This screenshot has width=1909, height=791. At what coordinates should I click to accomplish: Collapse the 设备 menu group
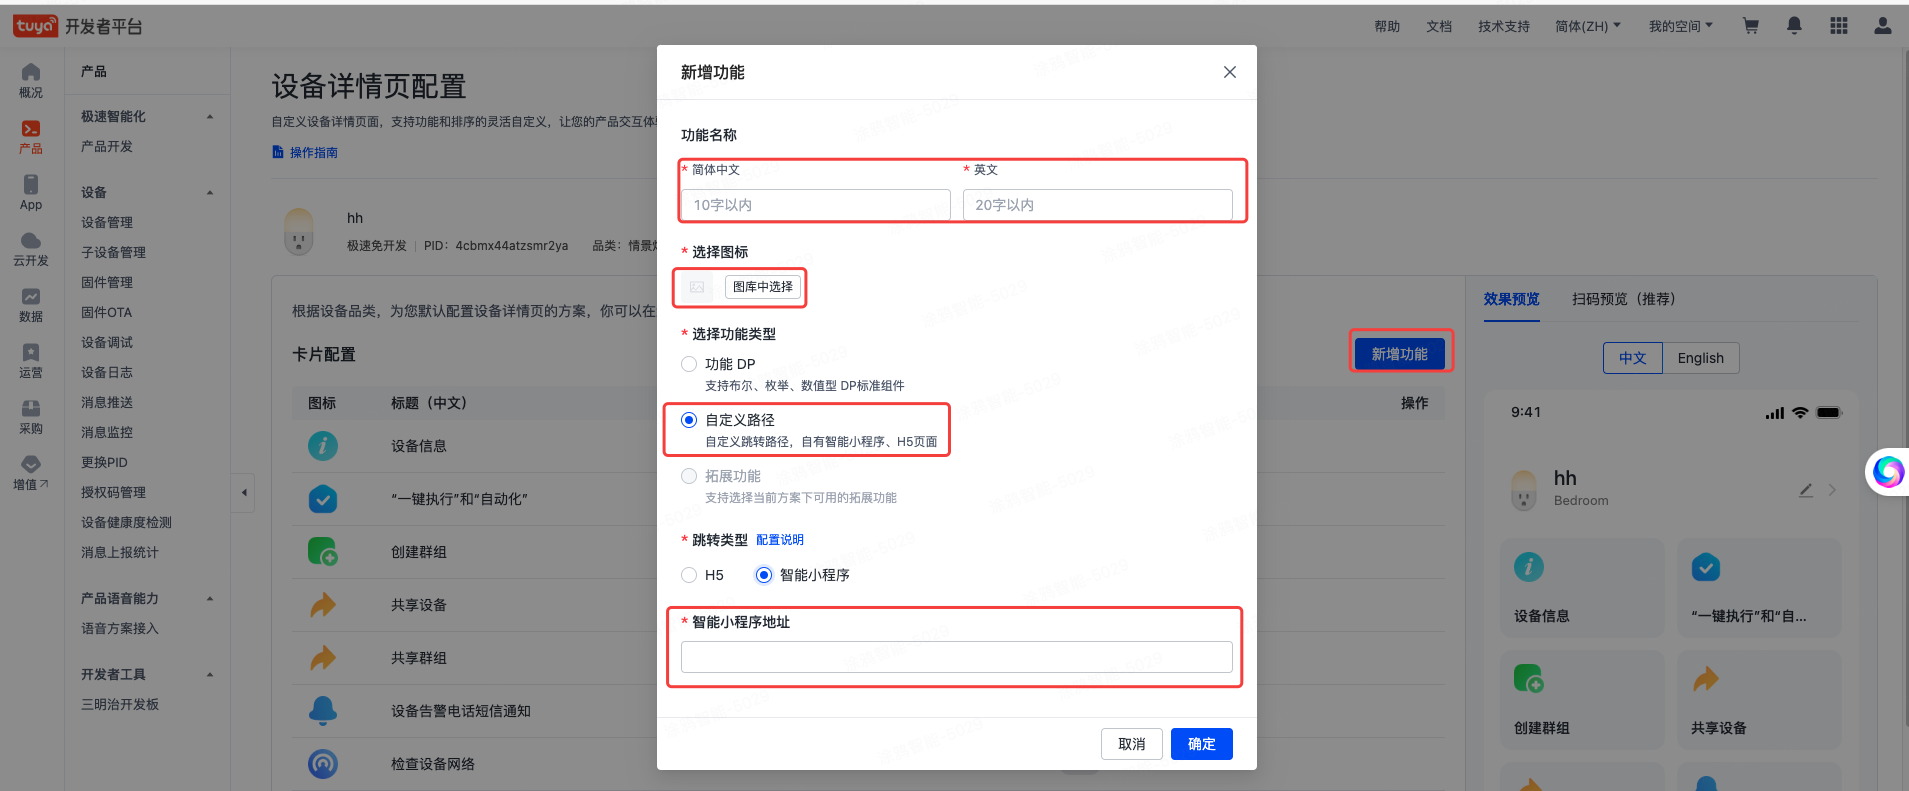210,193
